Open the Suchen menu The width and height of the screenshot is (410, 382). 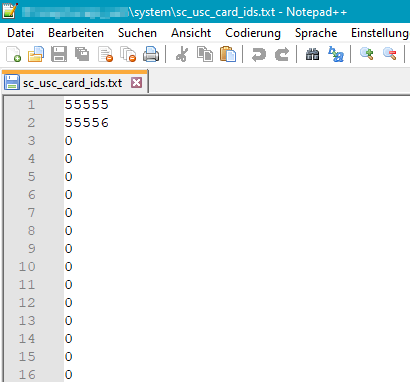(137, 33)
